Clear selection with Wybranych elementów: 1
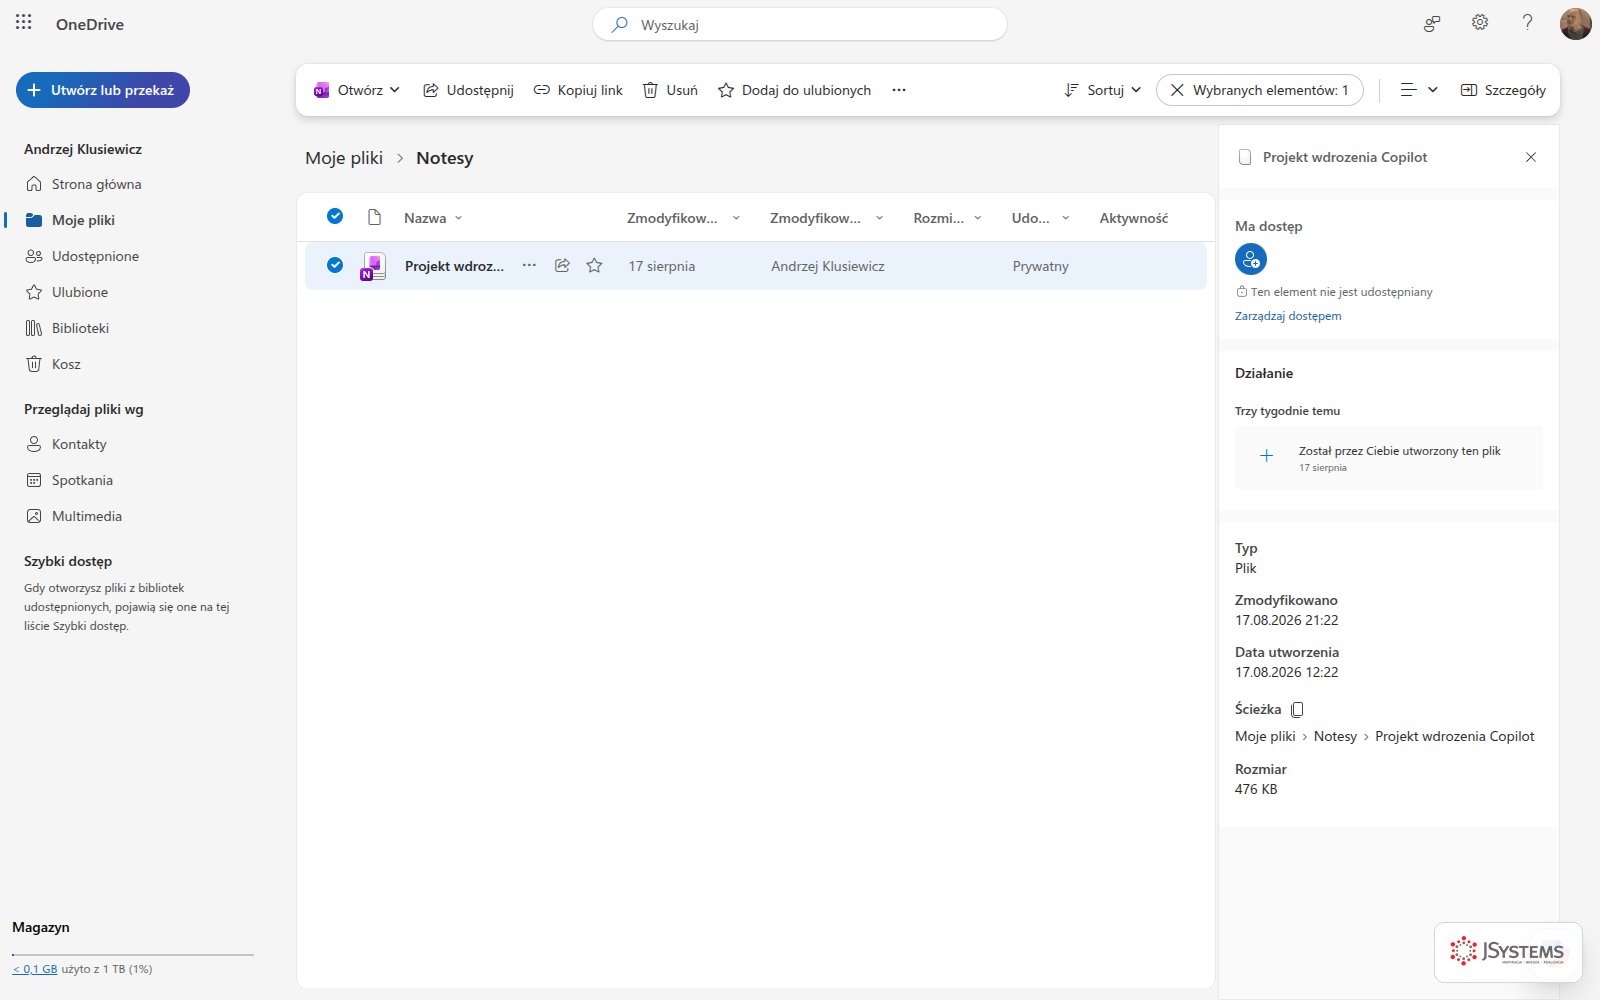This screenshot has width=1600, height=1000. [x=1260, y=90]
